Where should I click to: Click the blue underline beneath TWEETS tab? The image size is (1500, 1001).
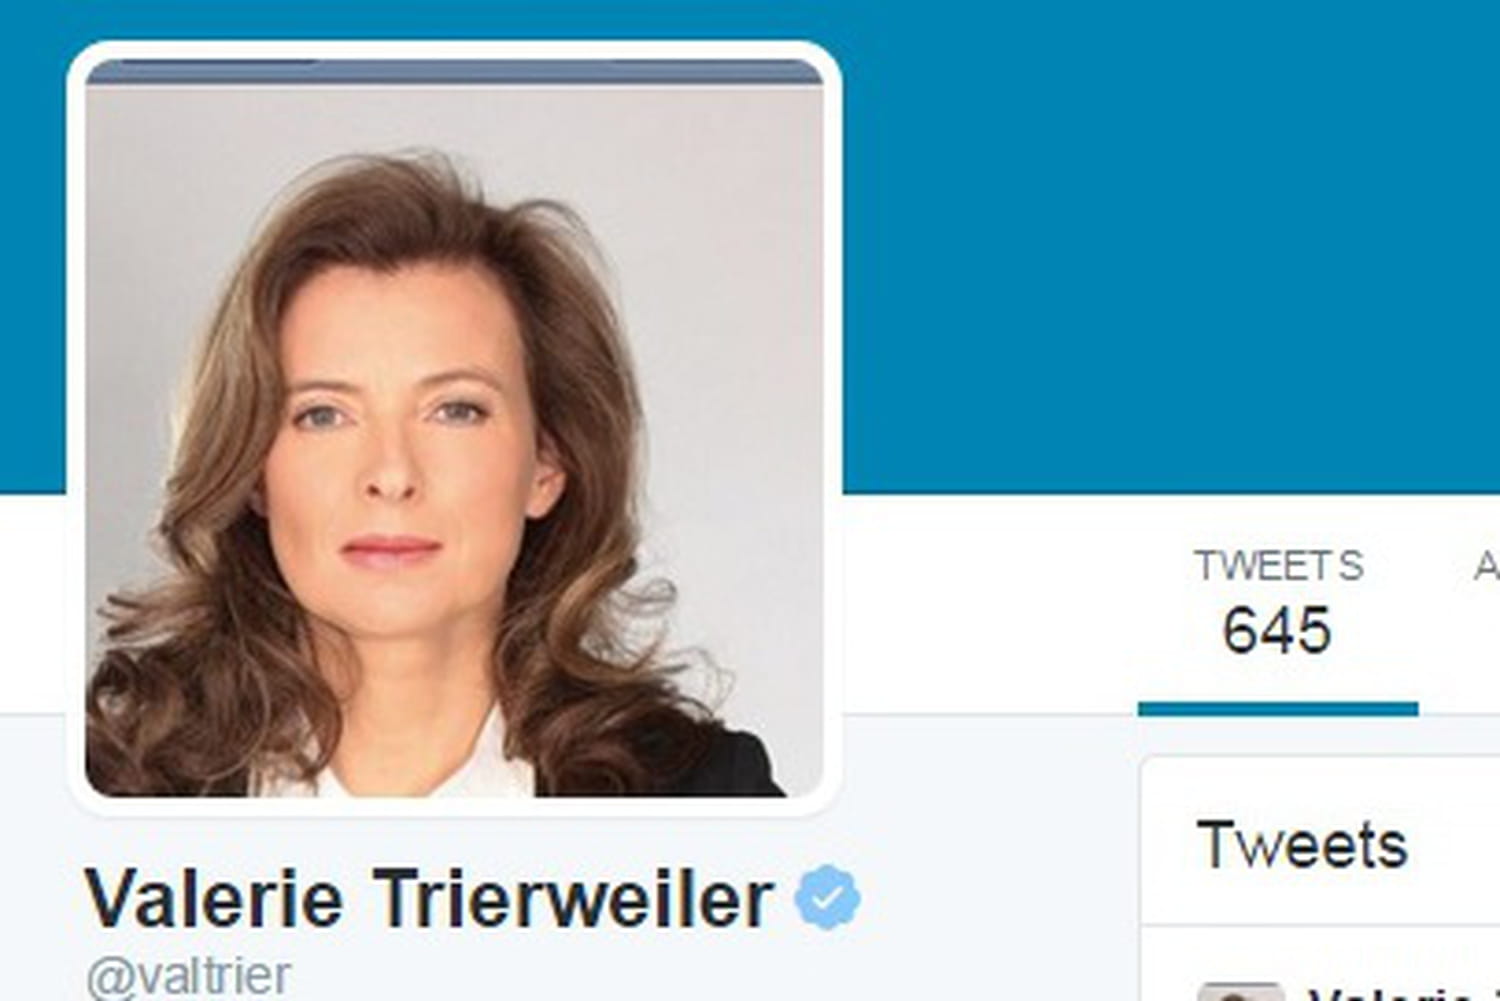point(1278,709)
